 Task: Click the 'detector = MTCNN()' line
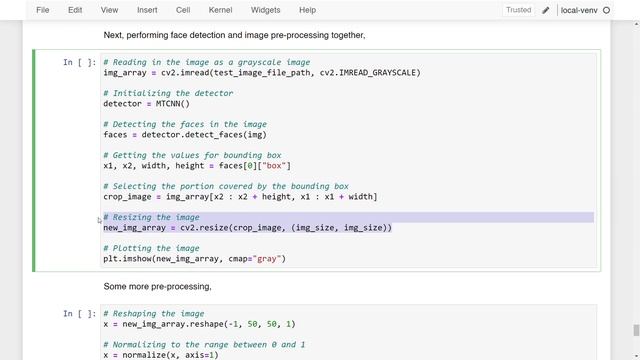tap(147, 104)
